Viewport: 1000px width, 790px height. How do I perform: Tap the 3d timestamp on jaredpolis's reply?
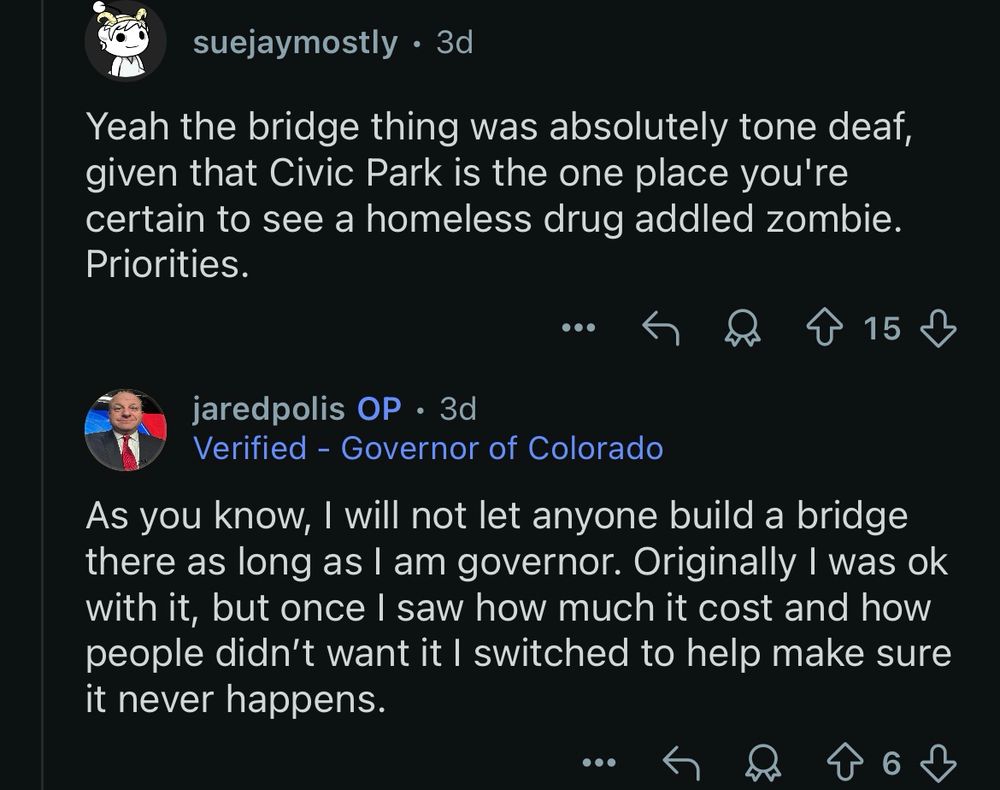click(x=458, y=409)
